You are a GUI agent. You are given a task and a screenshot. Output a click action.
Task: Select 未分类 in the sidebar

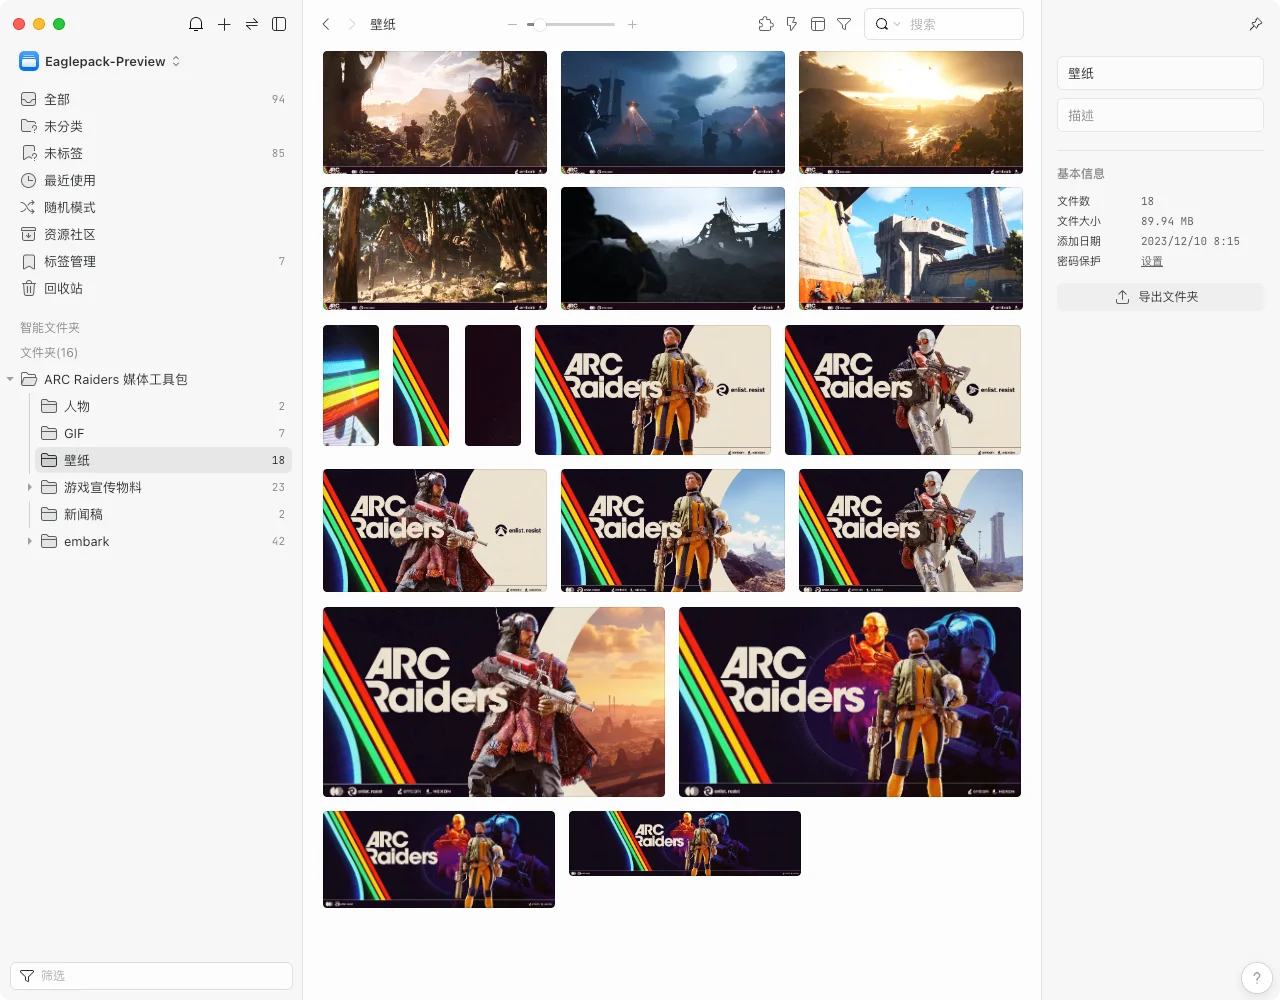152,126
